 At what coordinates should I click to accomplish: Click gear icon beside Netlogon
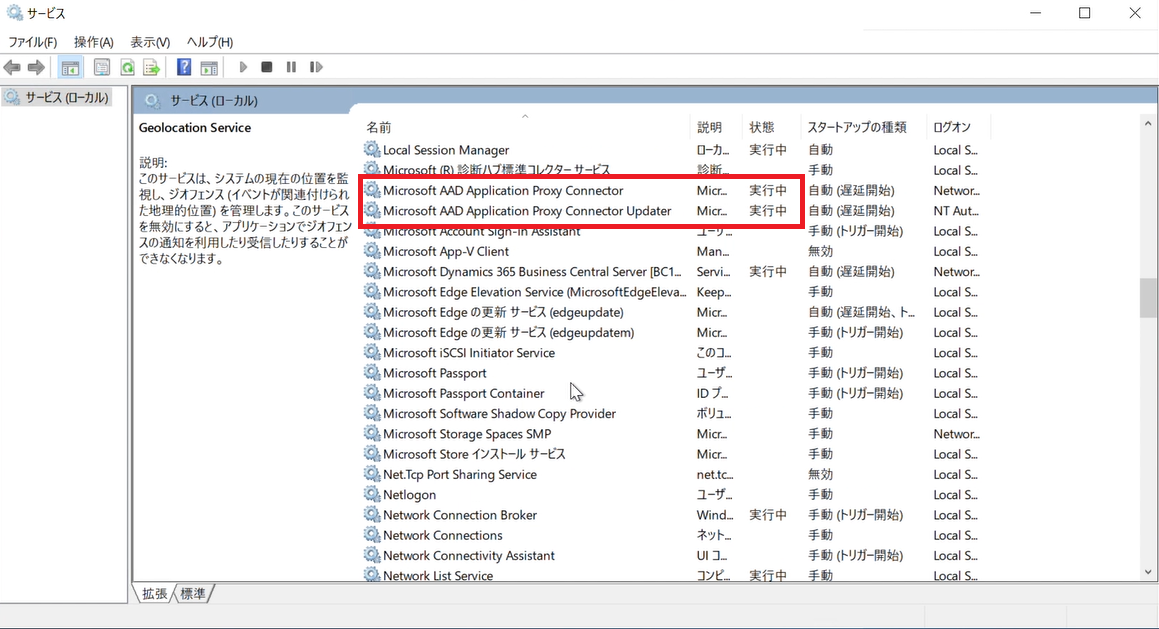click(x=372, y=494)
